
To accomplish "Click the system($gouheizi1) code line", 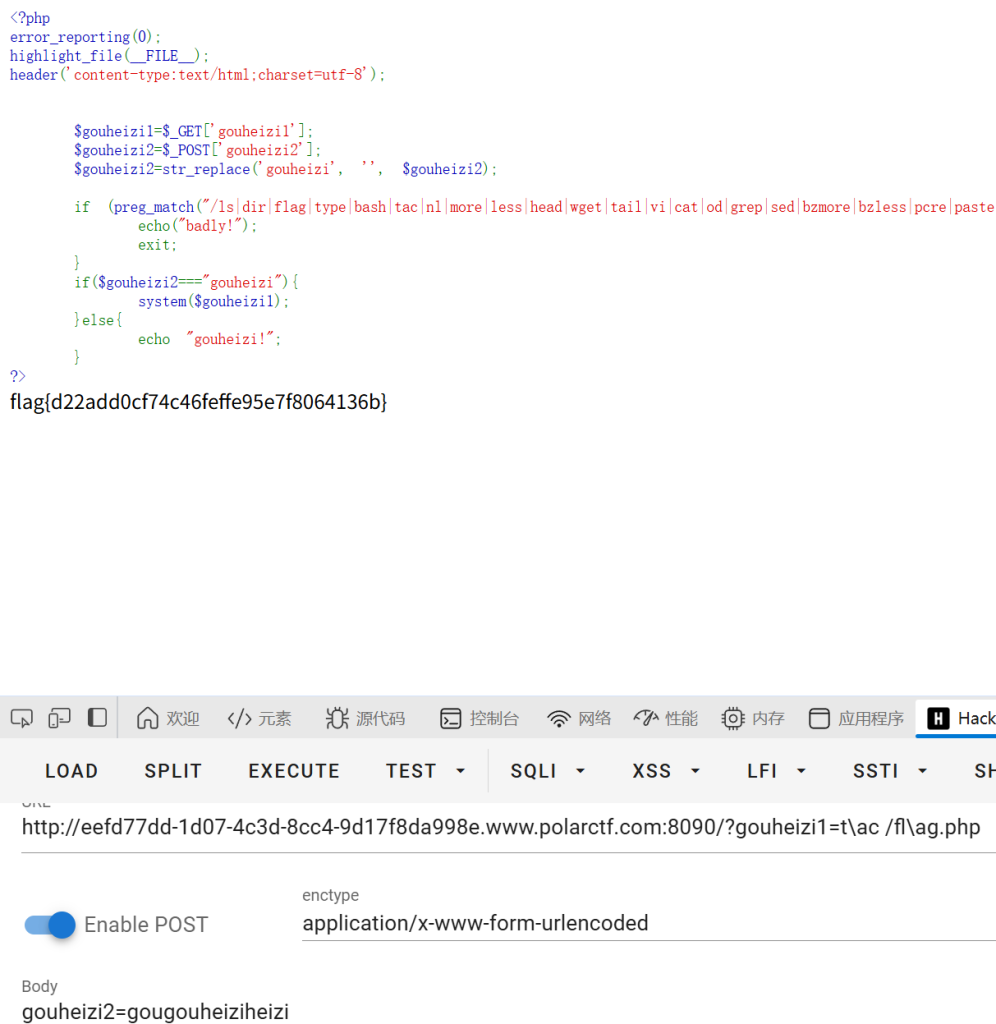I will click(x=213, y=301).
